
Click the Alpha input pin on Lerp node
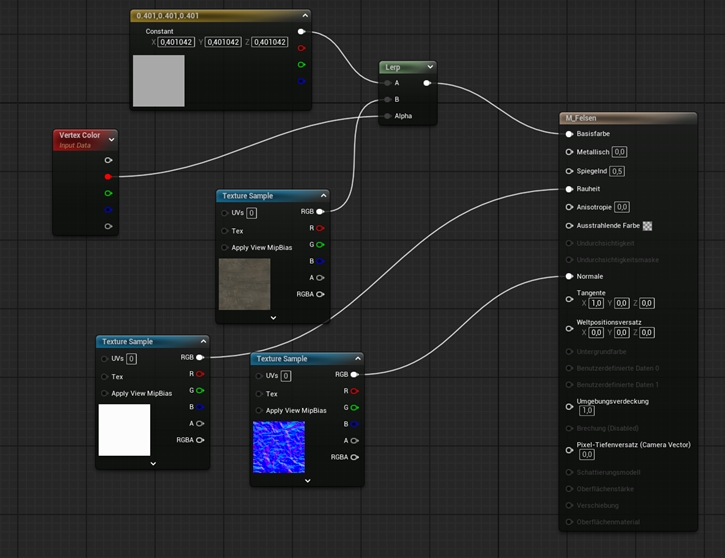387,116
